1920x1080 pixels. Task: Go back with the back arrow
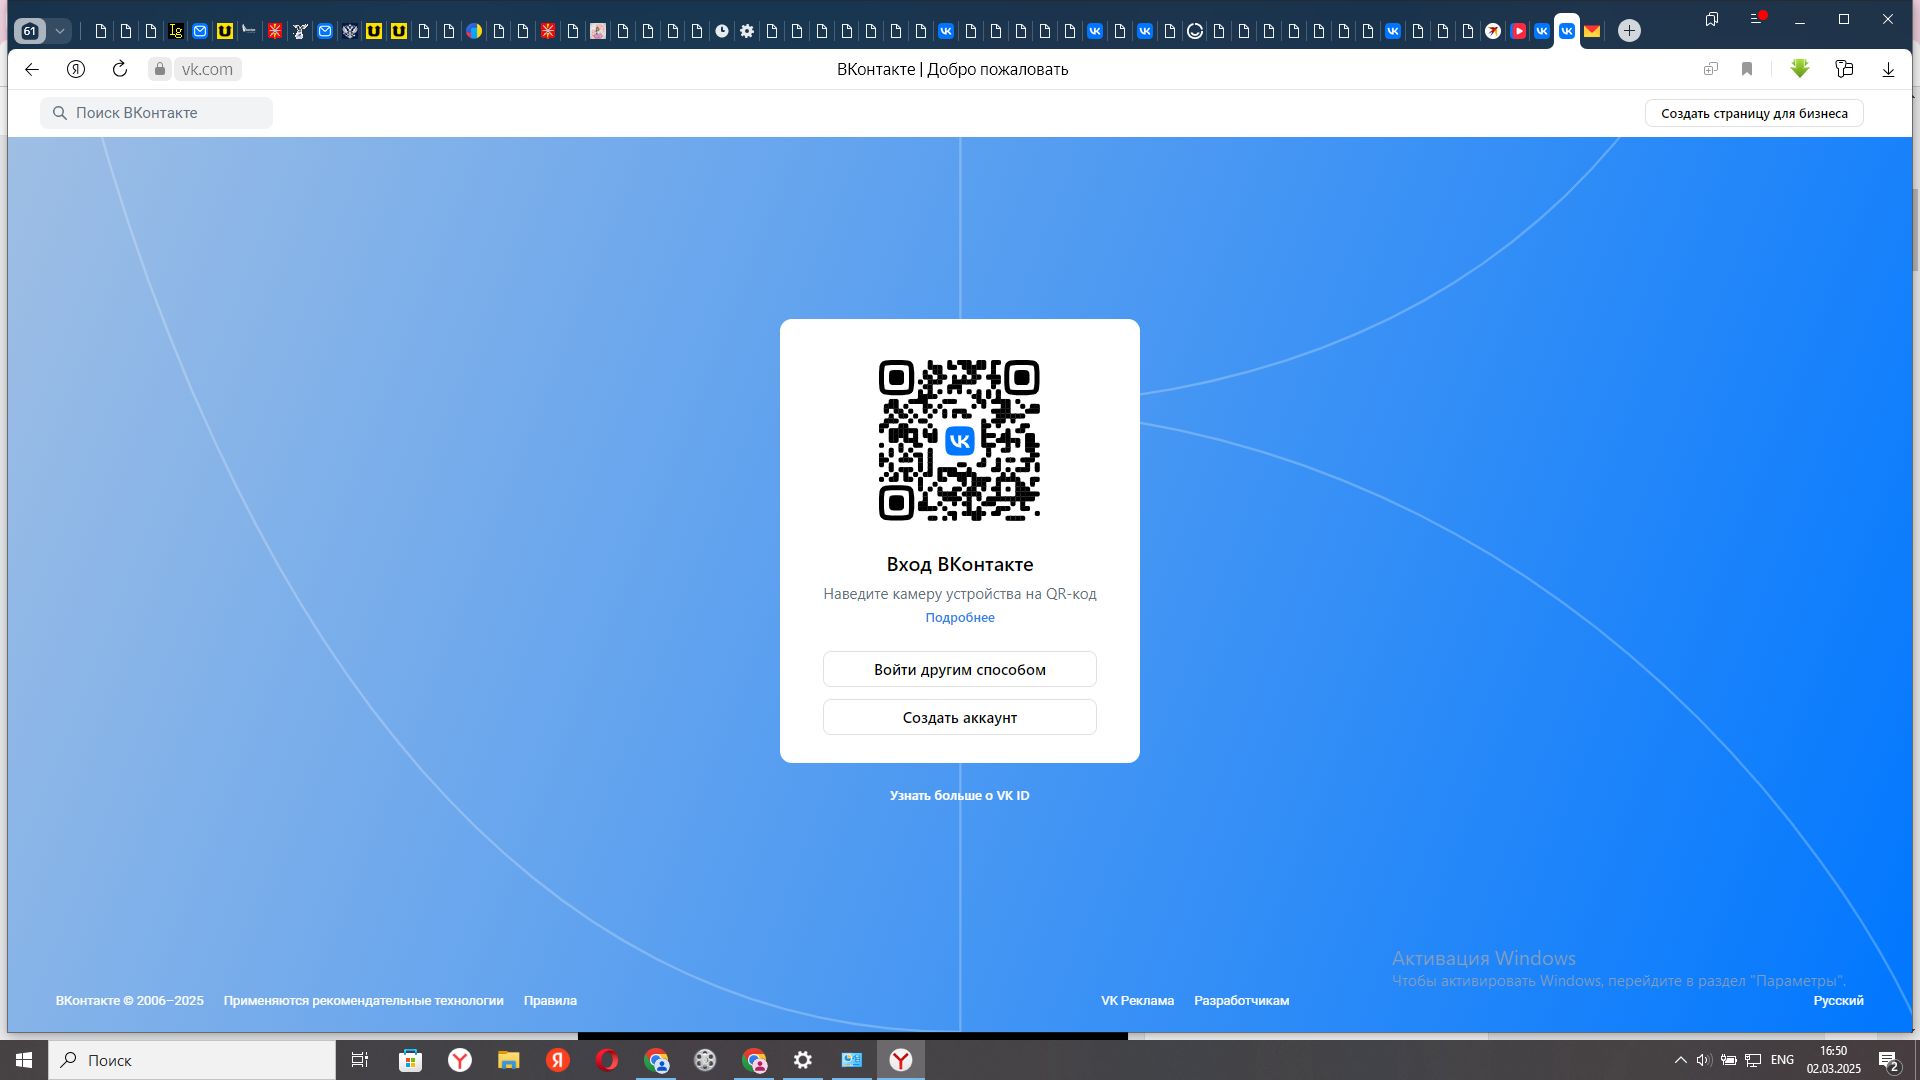pos(32,69)
